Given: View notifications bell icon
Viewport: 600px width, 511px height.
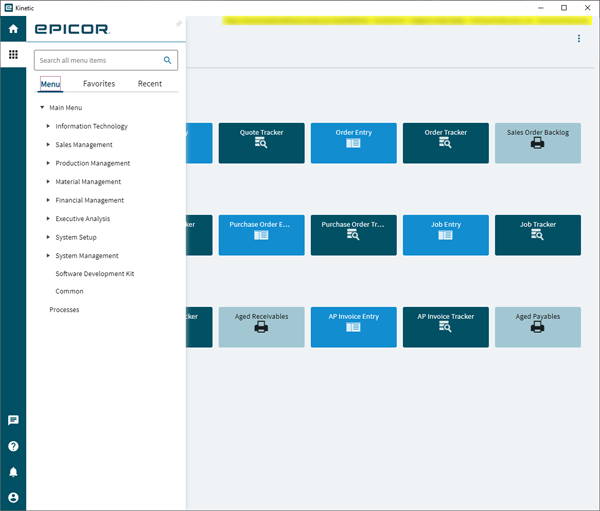Looking at the screenshot, I should point(13,472).
